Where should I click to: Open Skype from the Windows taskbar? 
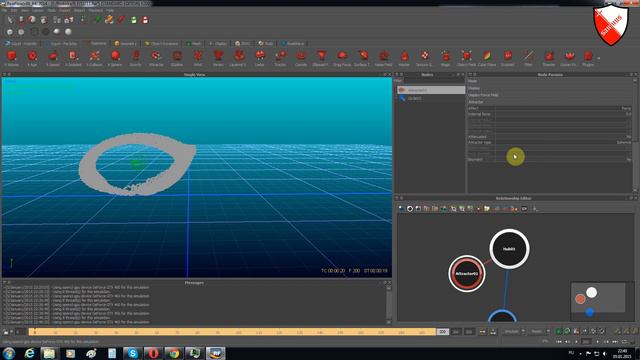pyautogui.click(x=133, y=353)
